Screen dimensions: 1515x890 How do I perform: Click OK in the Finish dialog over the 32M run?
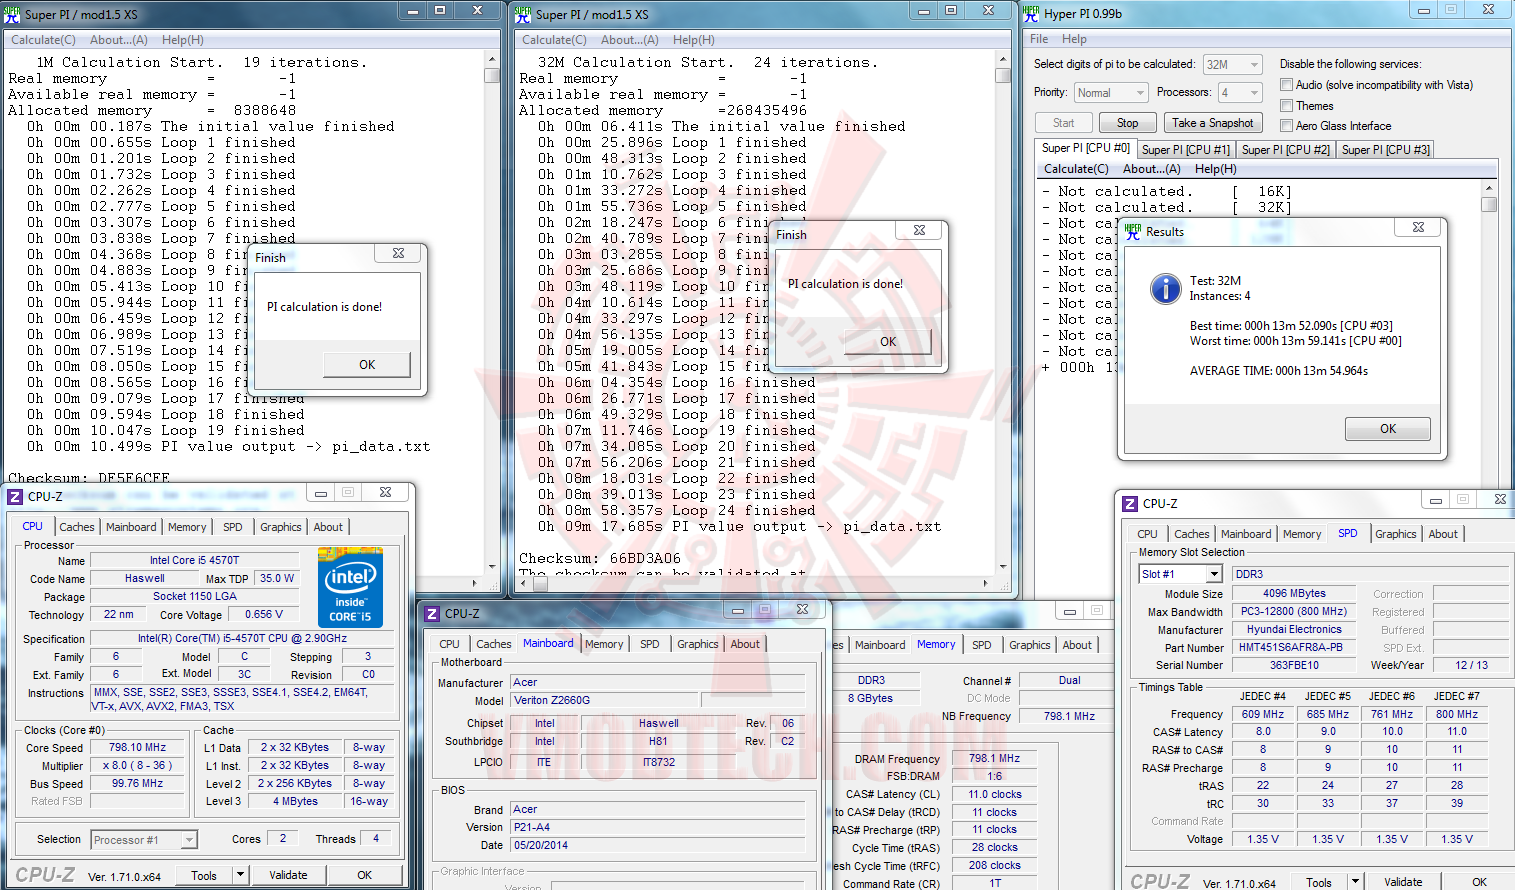(888, 342)
